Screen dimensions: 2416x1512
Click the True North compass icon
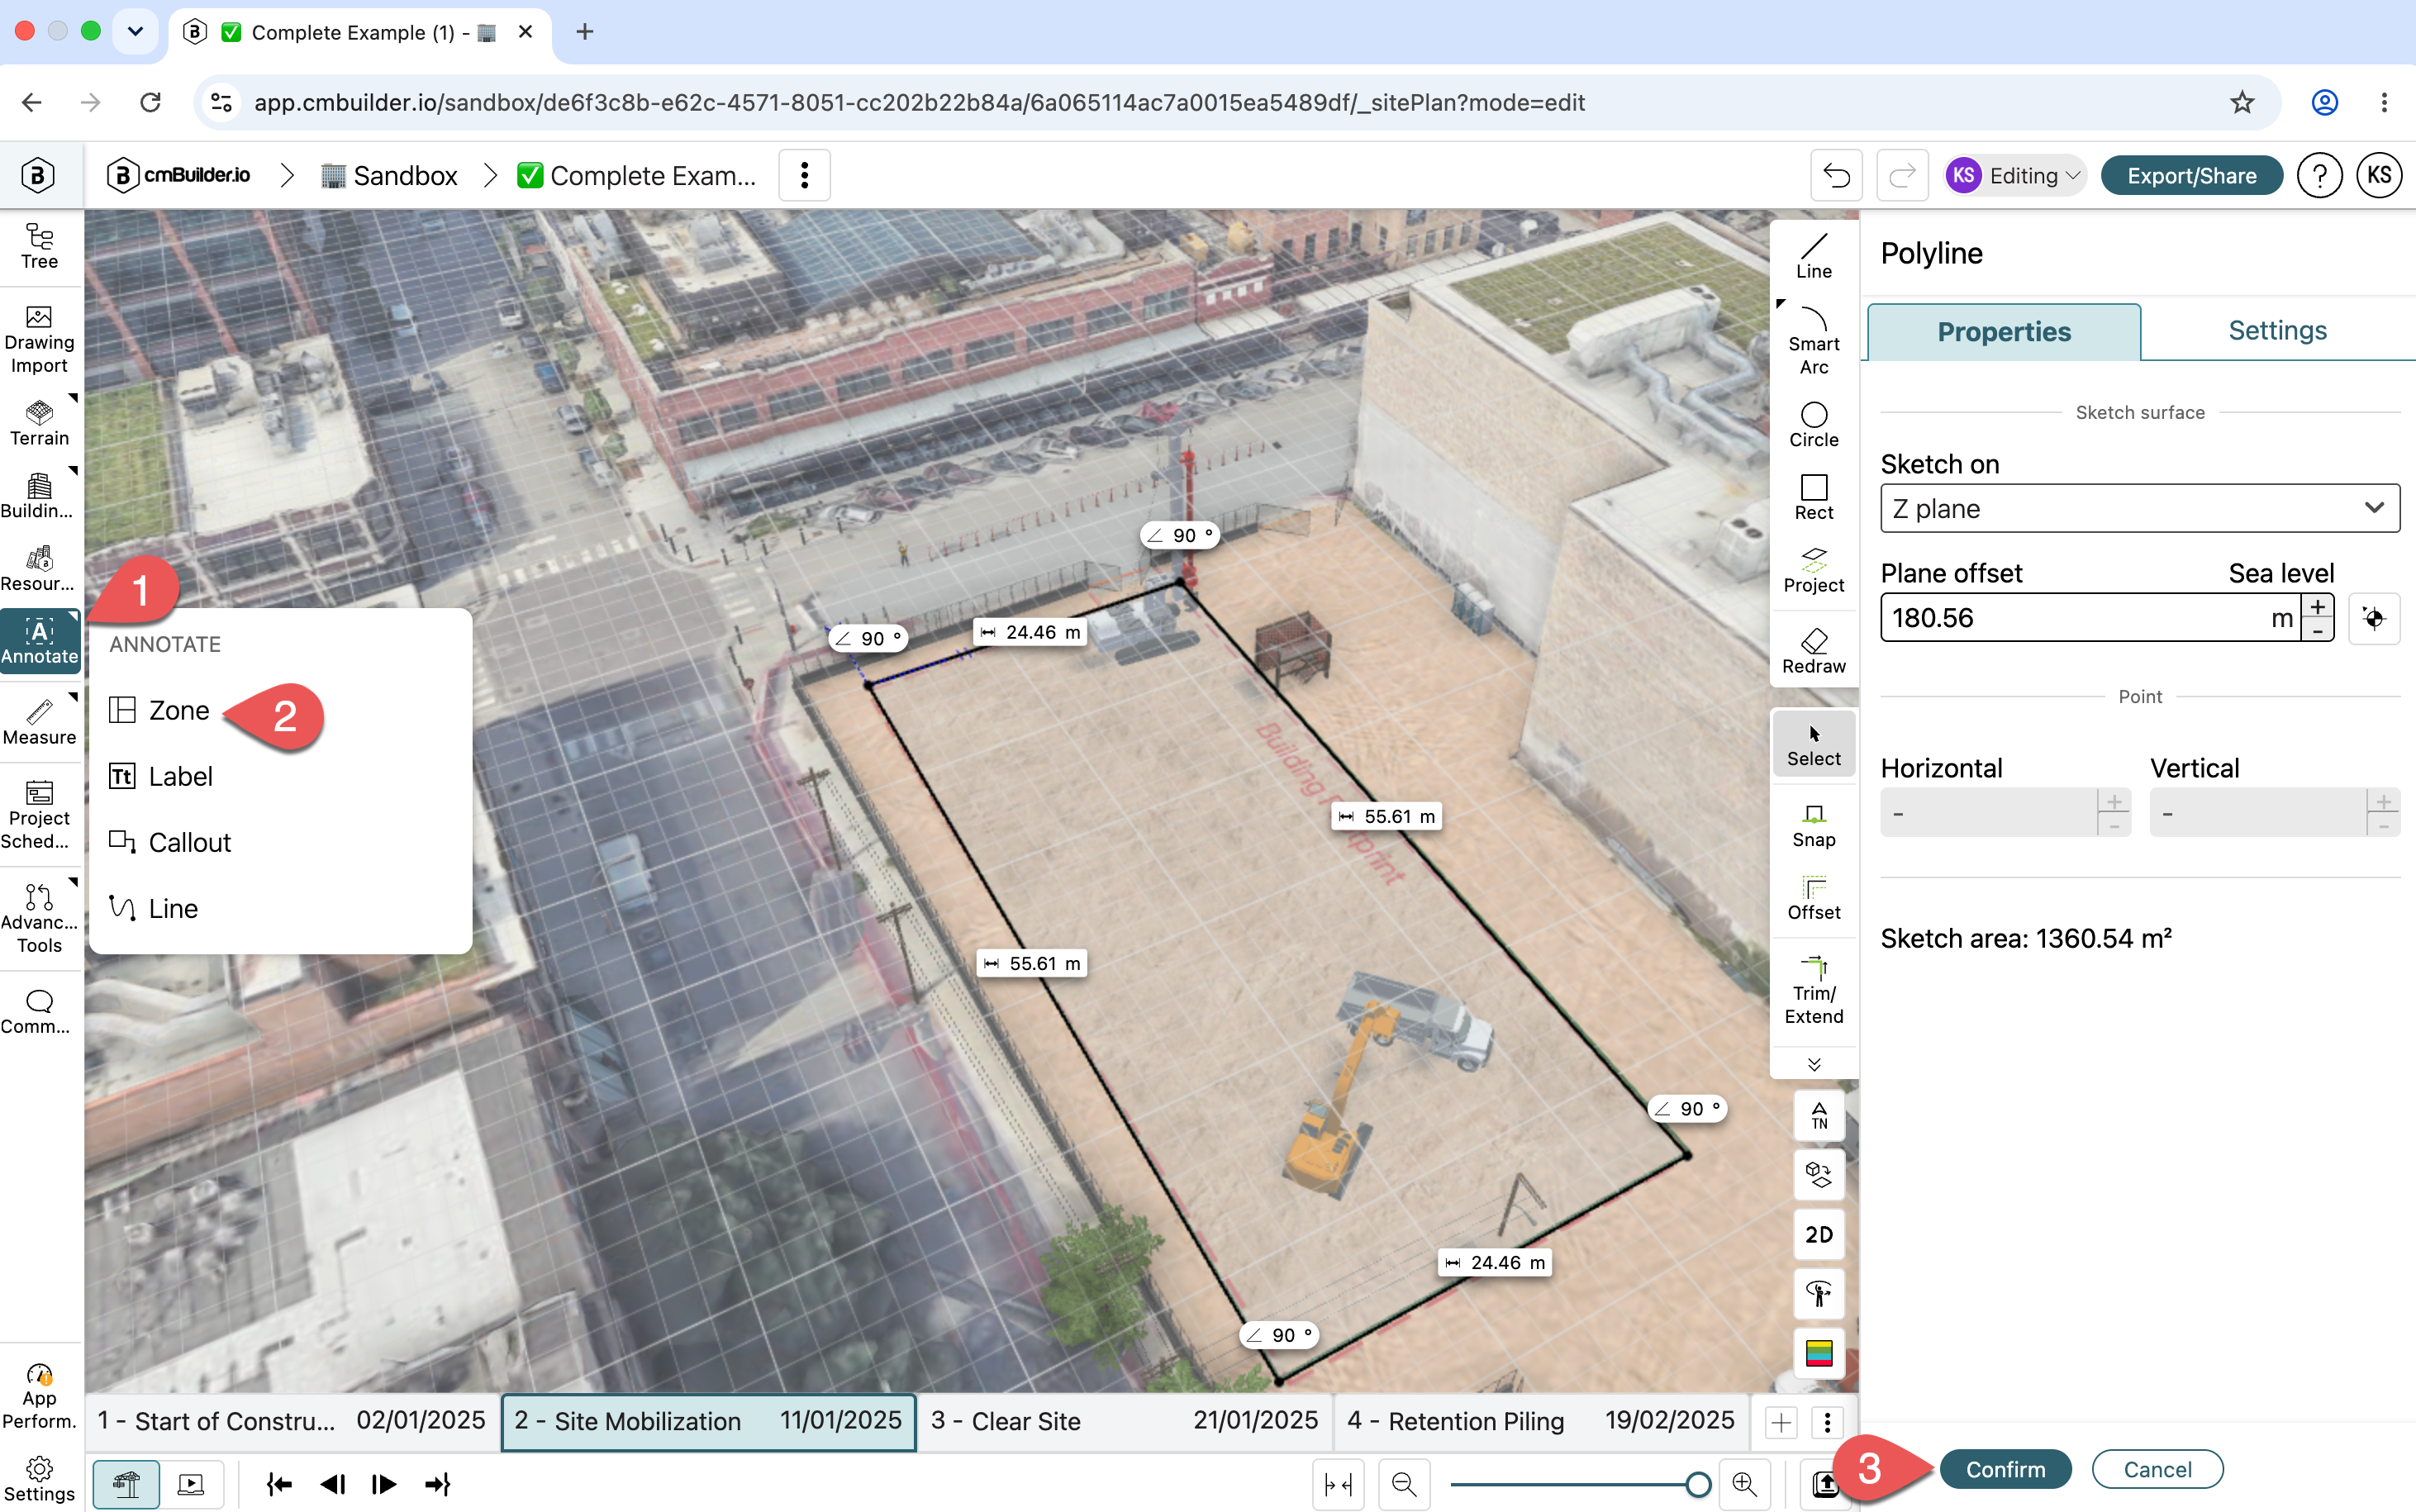tap(1819, 1116)
